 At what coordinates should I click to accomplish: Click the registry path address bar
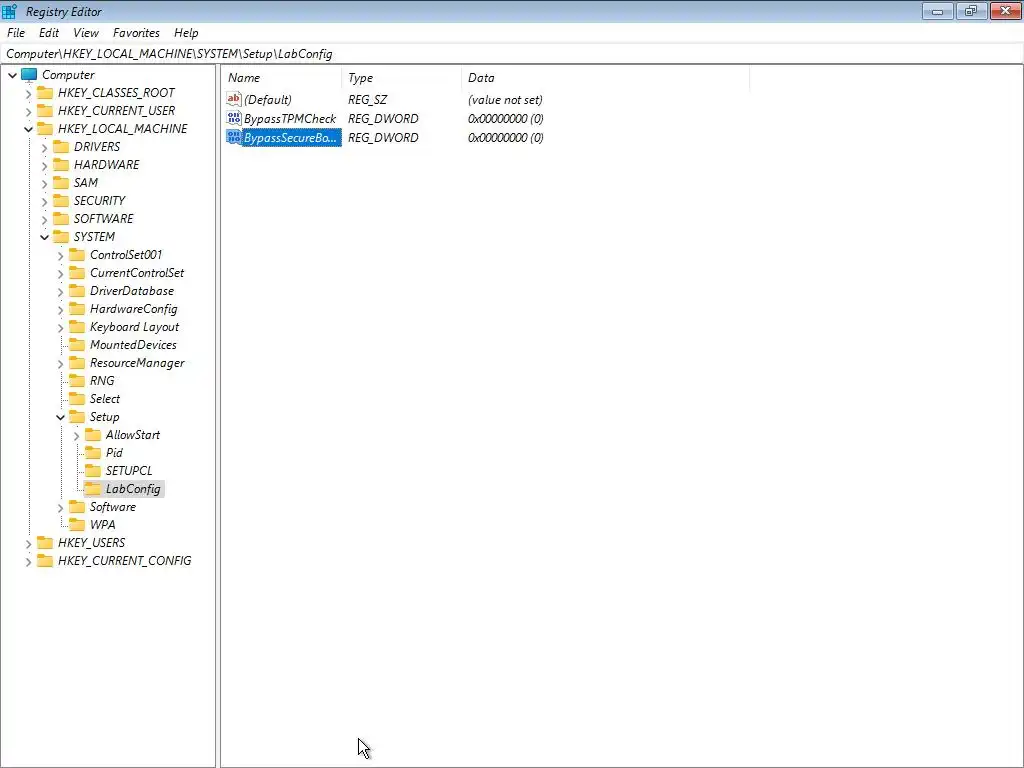pyautogui.click(x=511, y=54)
